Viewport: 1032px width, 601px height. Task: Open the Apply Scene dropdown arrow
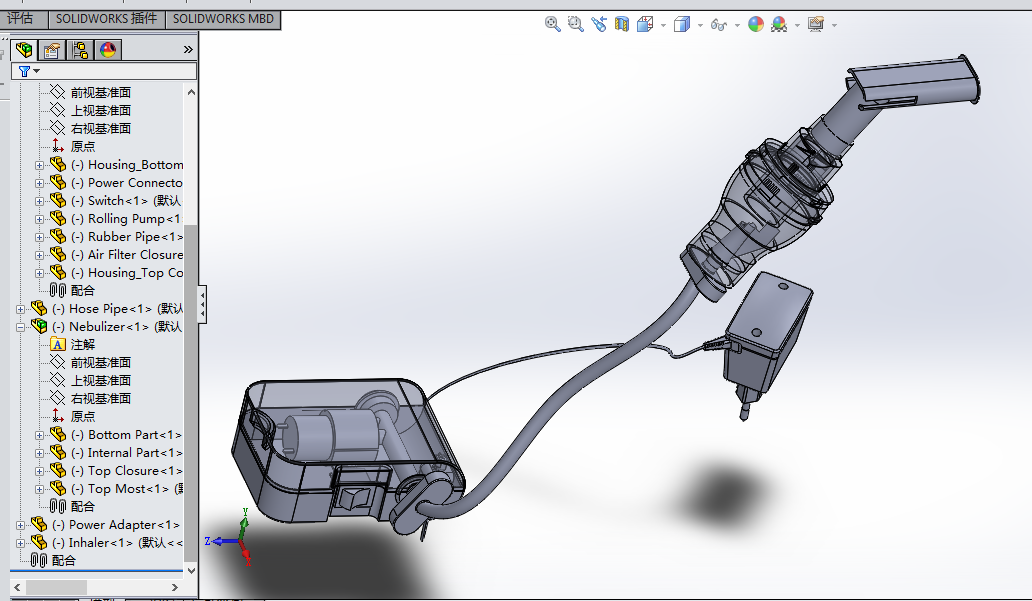[x=797, y=26]
